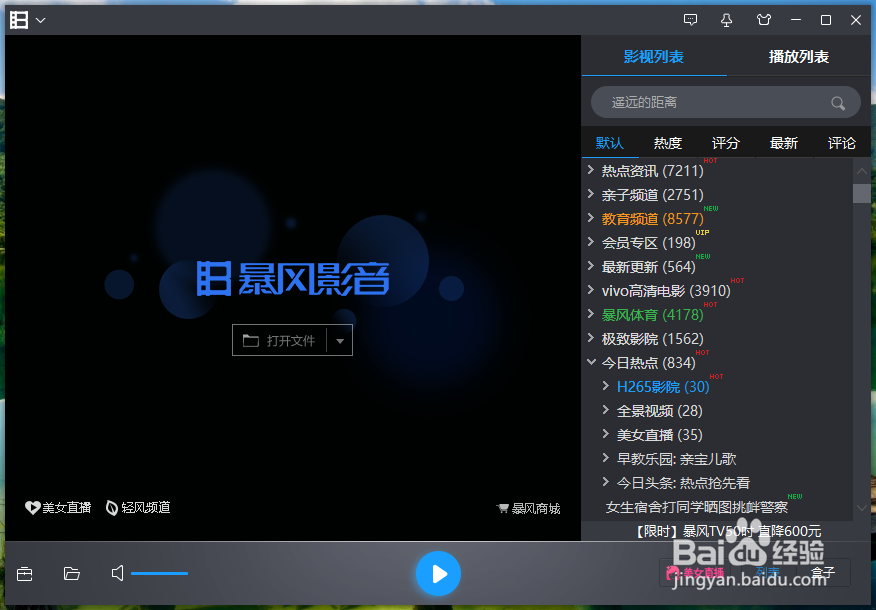Open 暴风商城 shopping cart link
The height and width of the screenshot is (610, 876).
point(529,508)
